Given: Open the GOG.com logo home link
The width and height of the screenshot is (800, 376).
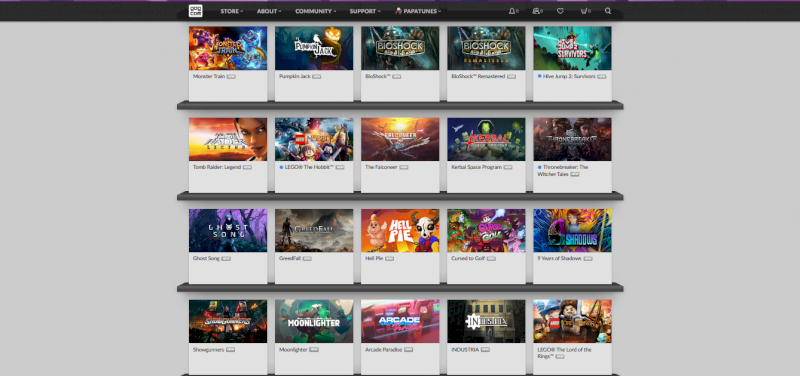Looking at the screenshot, I should (x=195, y=11).
